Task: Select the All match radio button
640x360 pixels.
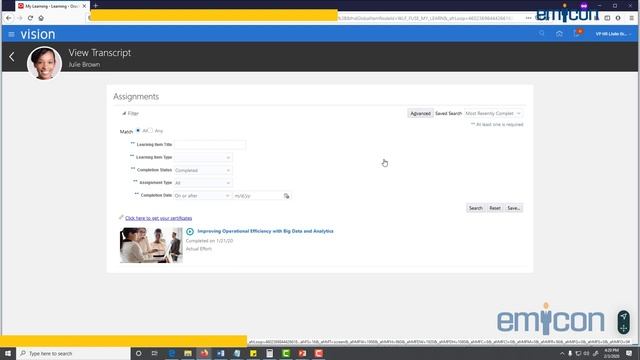Action: 138,131
